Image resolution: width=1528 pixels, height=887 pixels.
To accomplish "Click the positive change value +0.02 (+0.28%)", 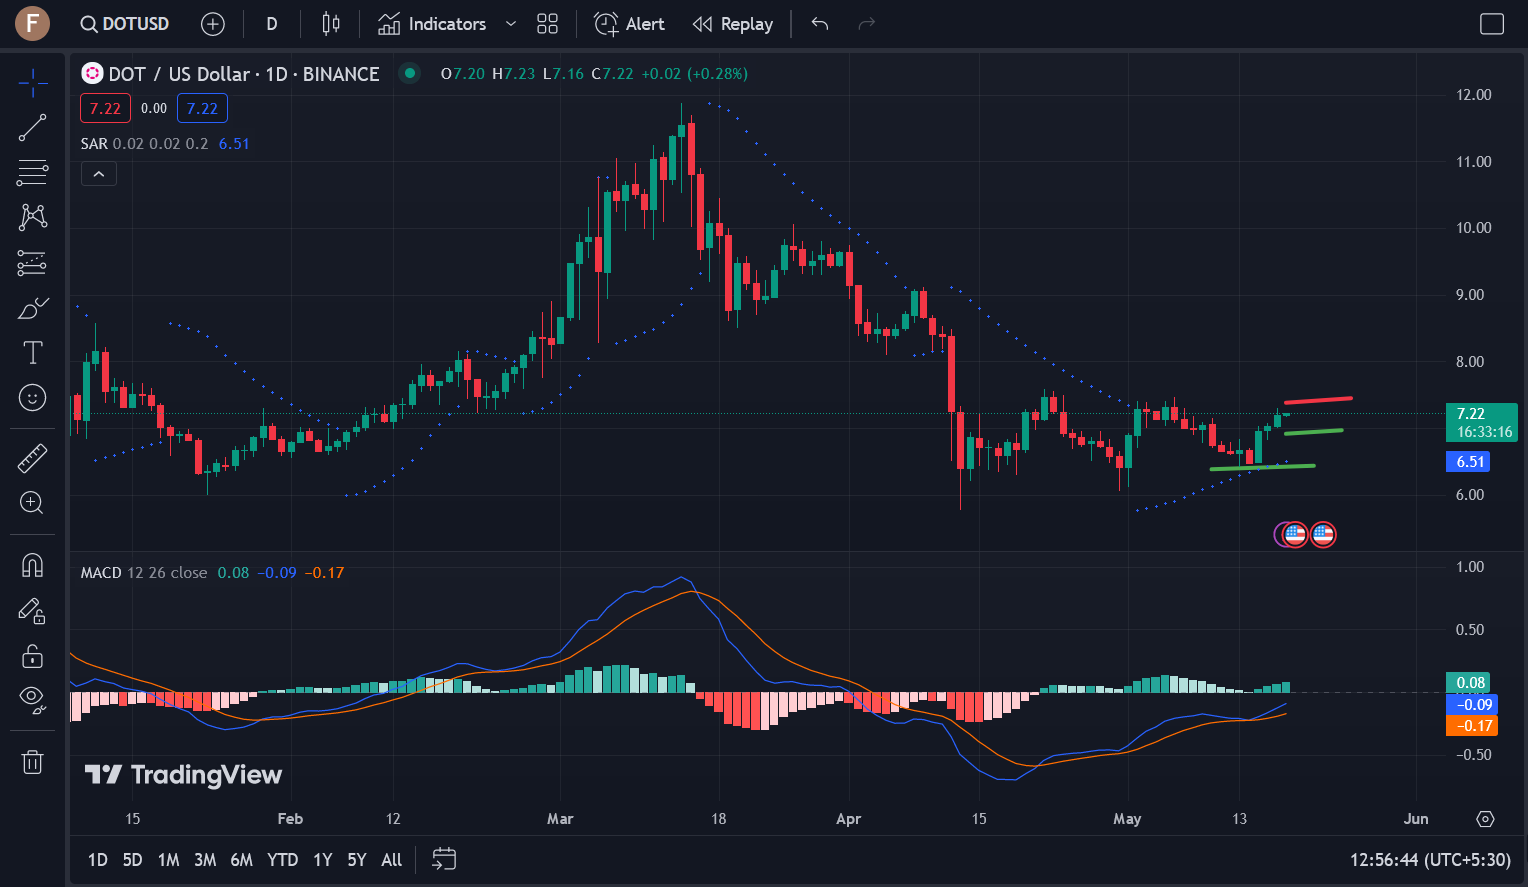I will [x=695, y=74].
